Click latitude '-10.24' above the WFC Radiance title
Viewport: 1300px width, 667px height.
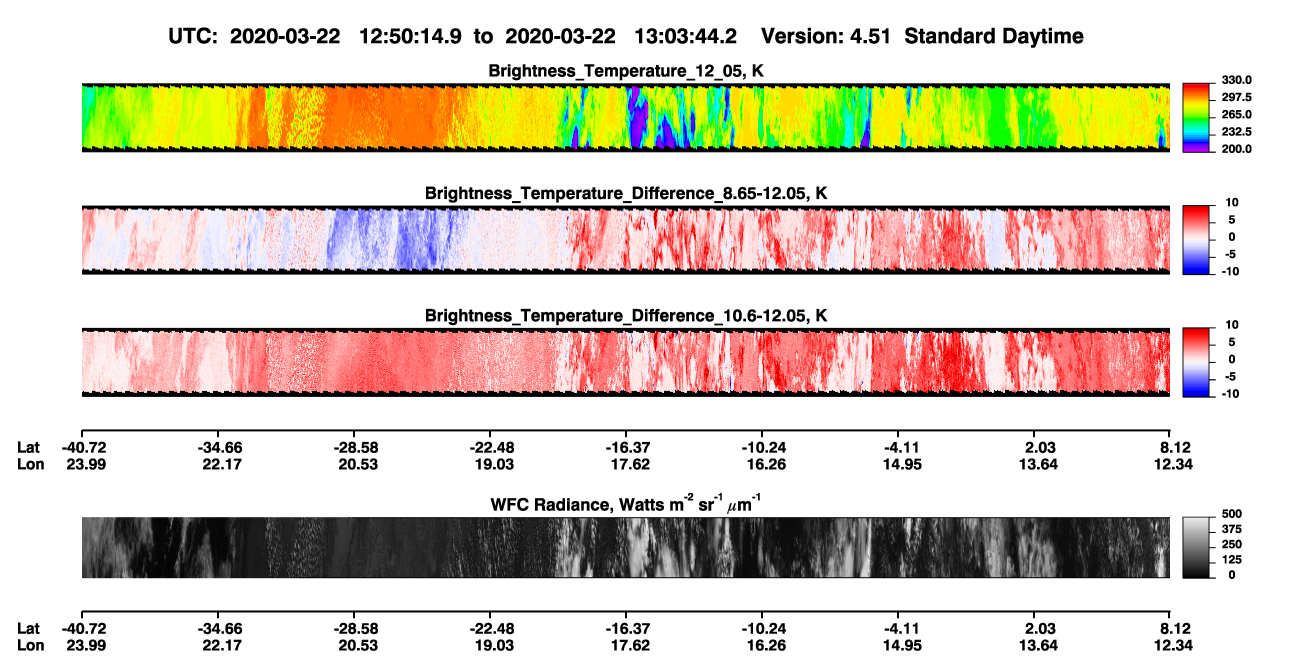[x=762, y=447]
